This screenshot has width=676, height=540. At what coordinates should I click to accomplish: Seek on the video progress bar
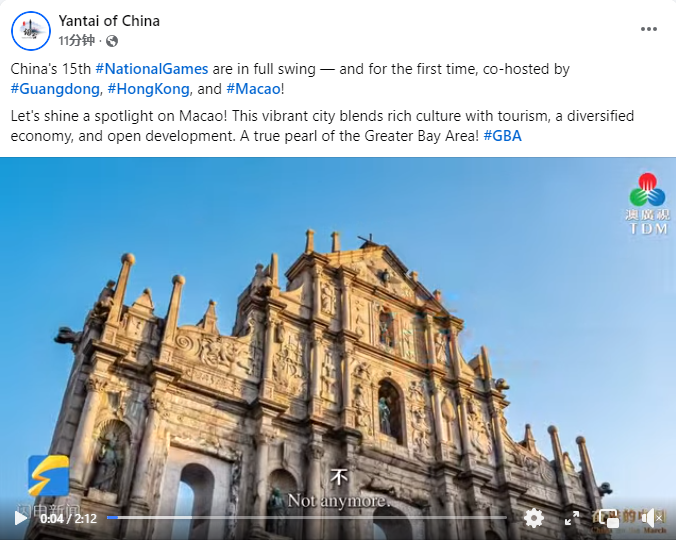tap(307, 518)
